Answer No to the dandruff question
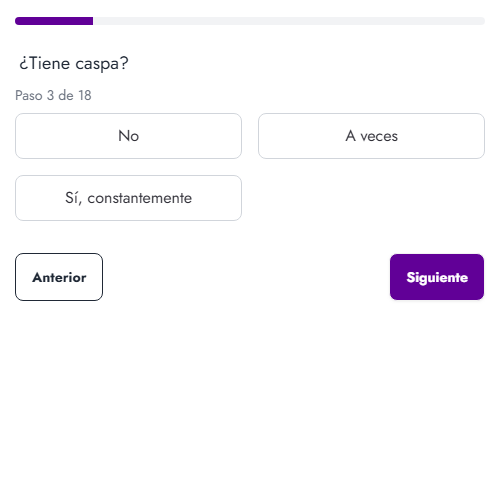 [128, 136]
